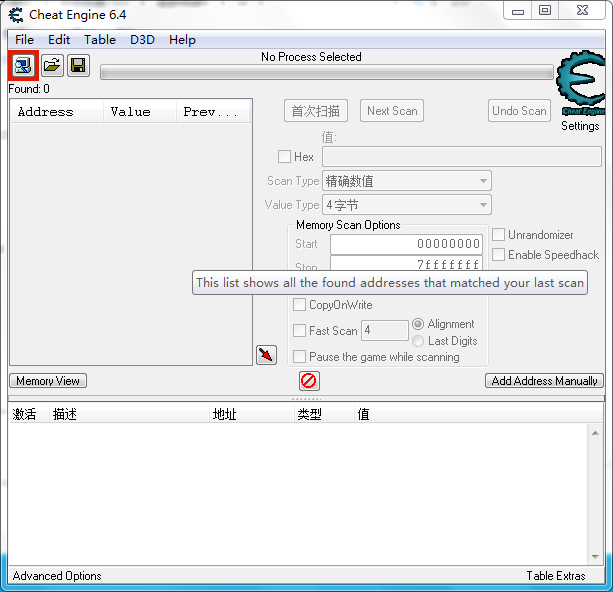Enable the Fast Scan checkbox
Viewport: 613px width, 592px height.
pos(299,330)
